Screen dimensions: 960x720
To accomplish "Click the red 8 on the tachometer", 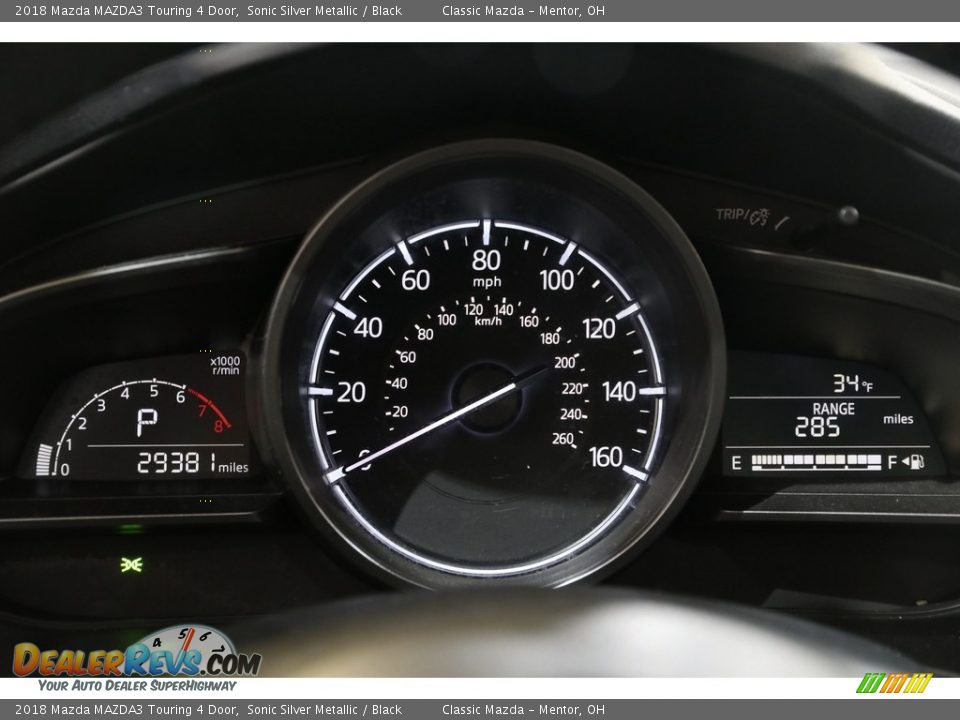I will pyautogui.click(x=218, y=426).
